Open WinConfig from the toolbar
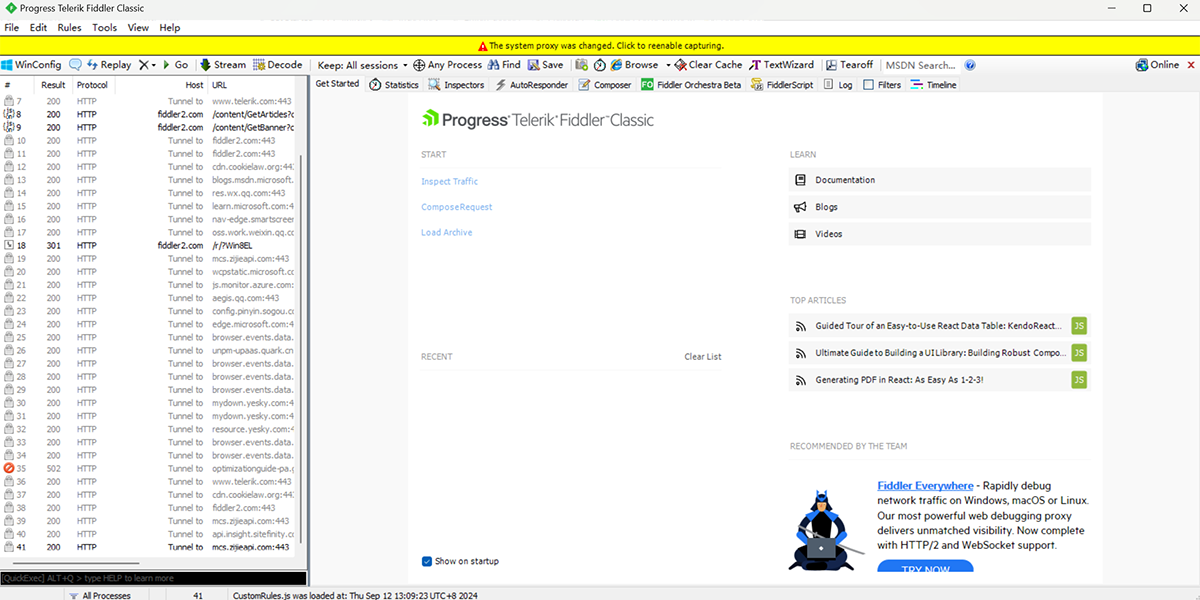 click(x=31, y=65)
